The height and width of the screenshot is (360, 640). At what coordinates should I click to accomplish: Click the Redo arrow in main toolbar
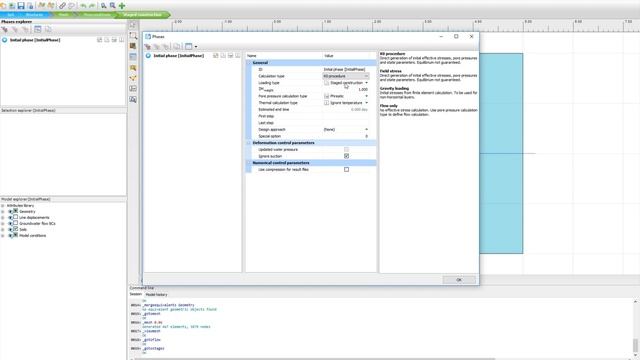(x=92, y=6)
